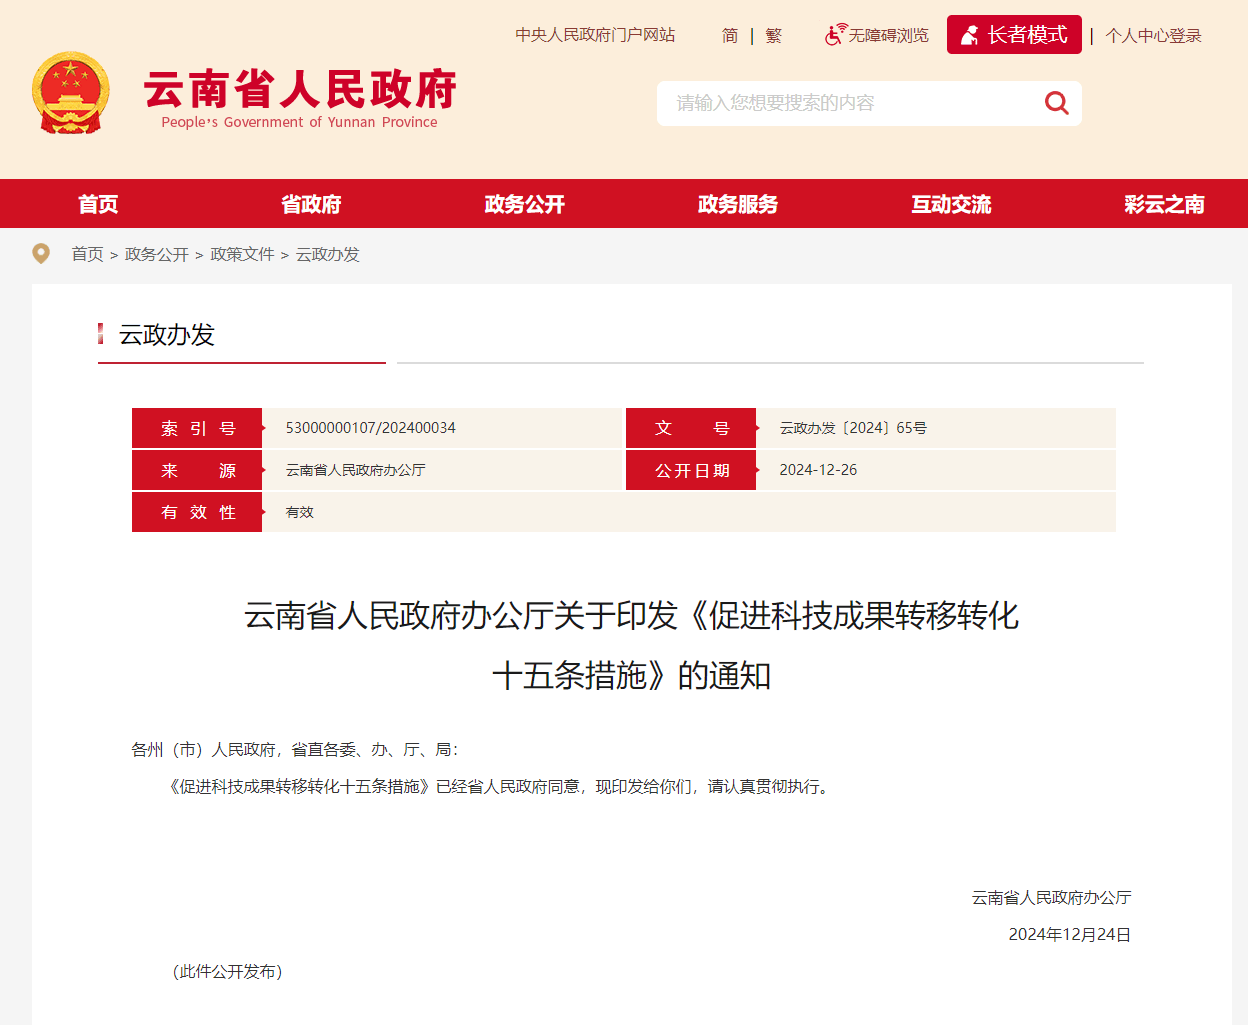Click the 云南省人民政府 site title

click(300, 89)
